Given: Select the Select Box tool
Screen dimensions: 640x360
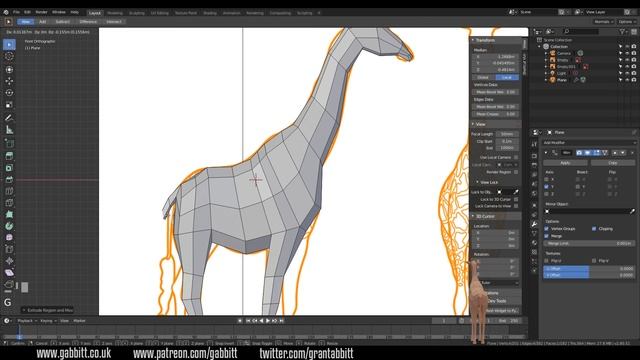Looking at the screenshot, I should [x=9, y=44].
